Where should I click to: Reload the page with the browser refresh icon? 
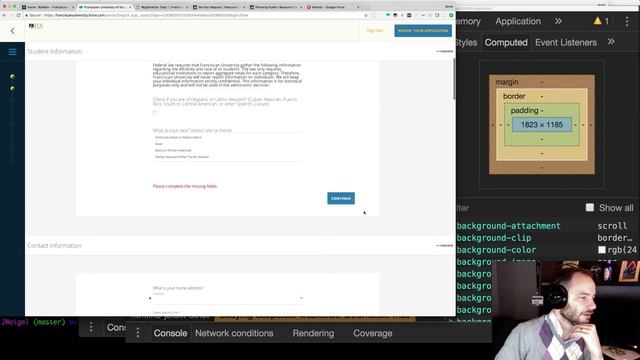(18, 15)
